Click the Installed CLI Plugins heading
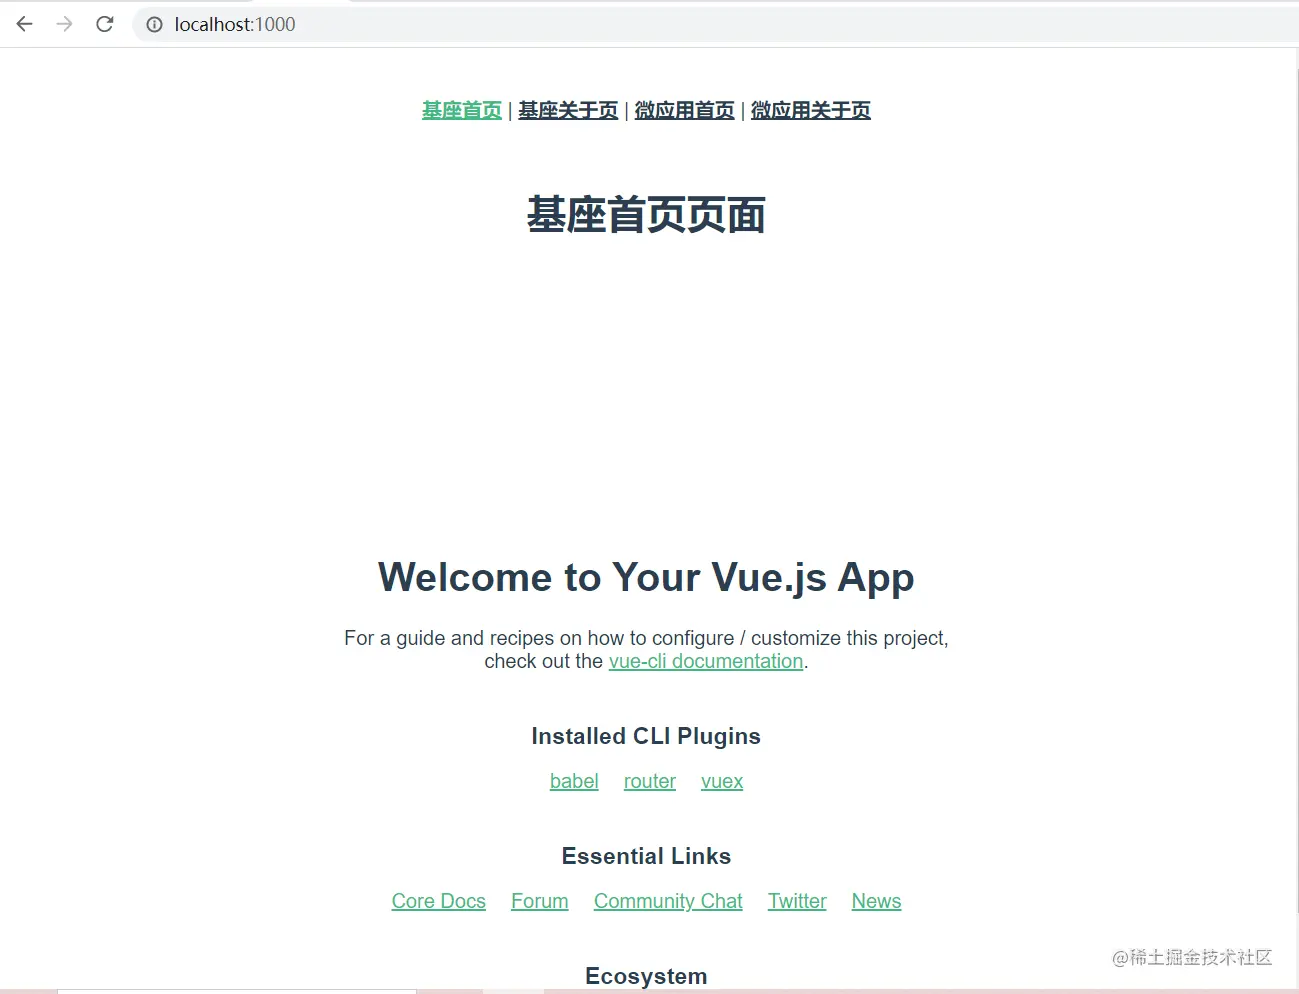 coord(646,736)
